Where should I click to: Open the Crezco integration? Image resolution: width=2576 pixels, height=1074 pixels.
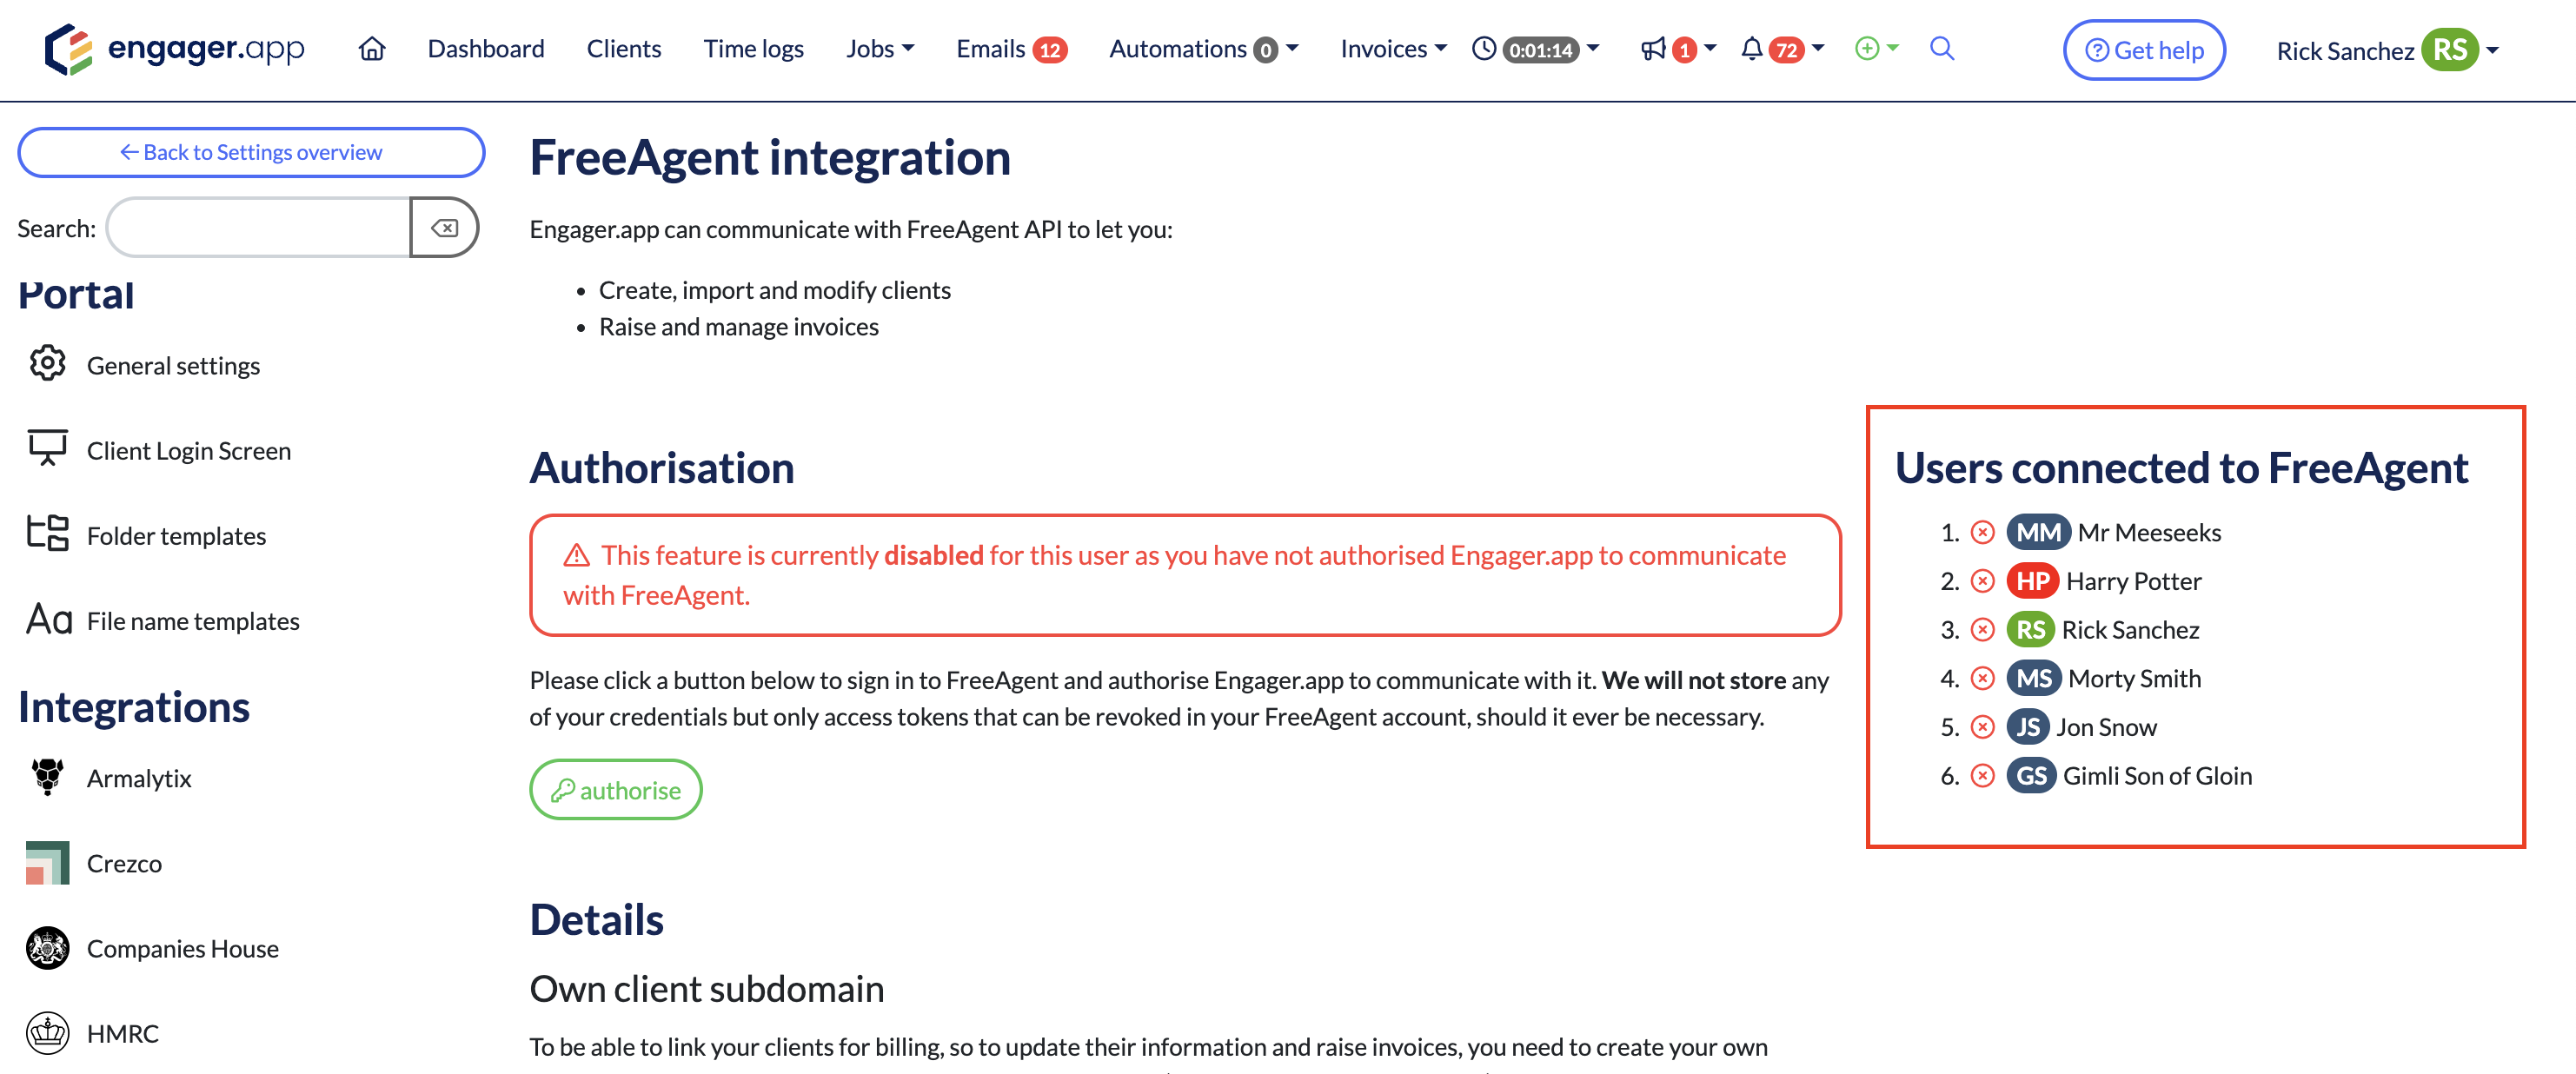[x=124, y=862]
